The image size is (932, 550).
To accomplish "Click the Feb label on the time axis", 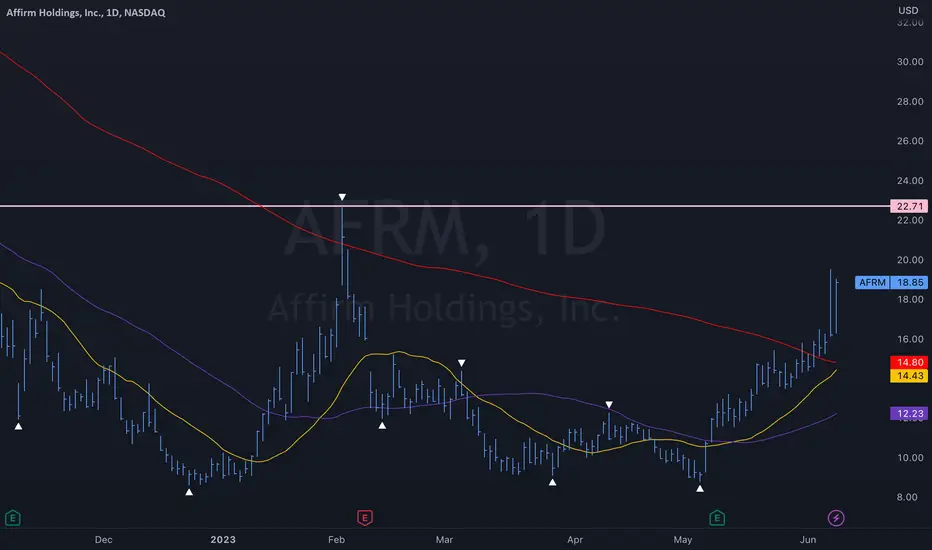I will 336,539.
